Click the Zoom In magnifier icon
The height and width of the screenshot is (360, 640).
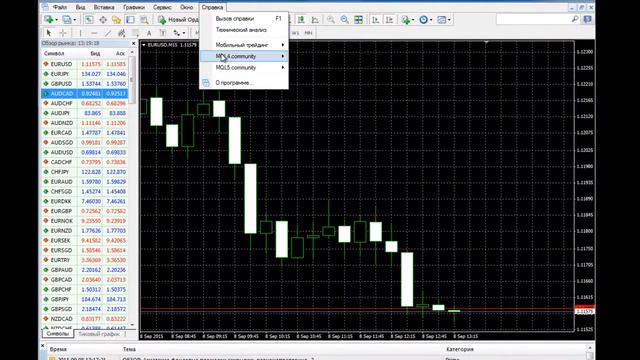click(331, 20)
